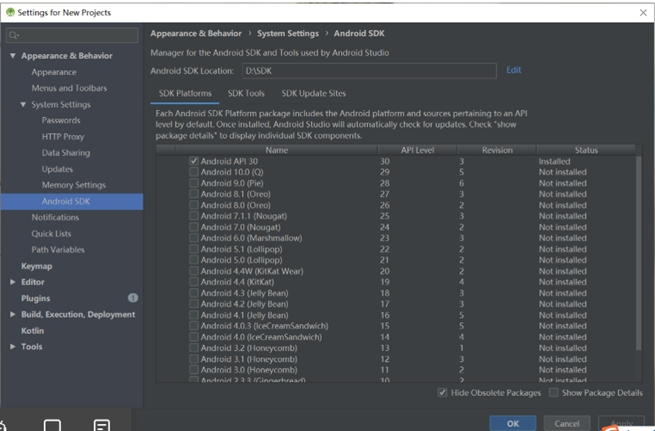Collapse the System Settings tree arrow

click(23, 104)
